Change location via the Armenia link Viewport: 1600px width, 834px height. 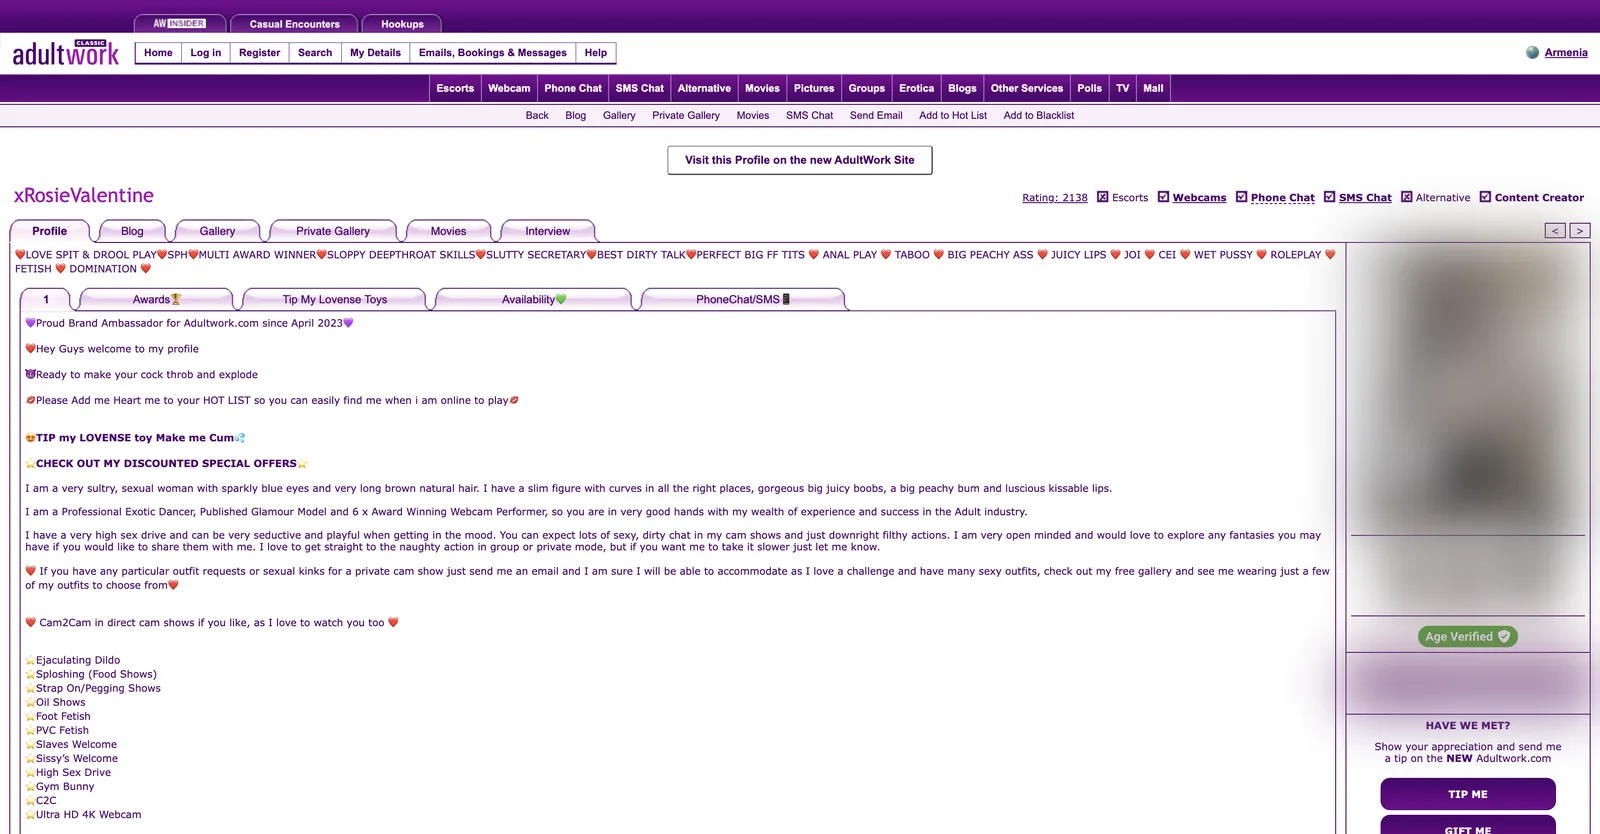tap(1566, 53)
